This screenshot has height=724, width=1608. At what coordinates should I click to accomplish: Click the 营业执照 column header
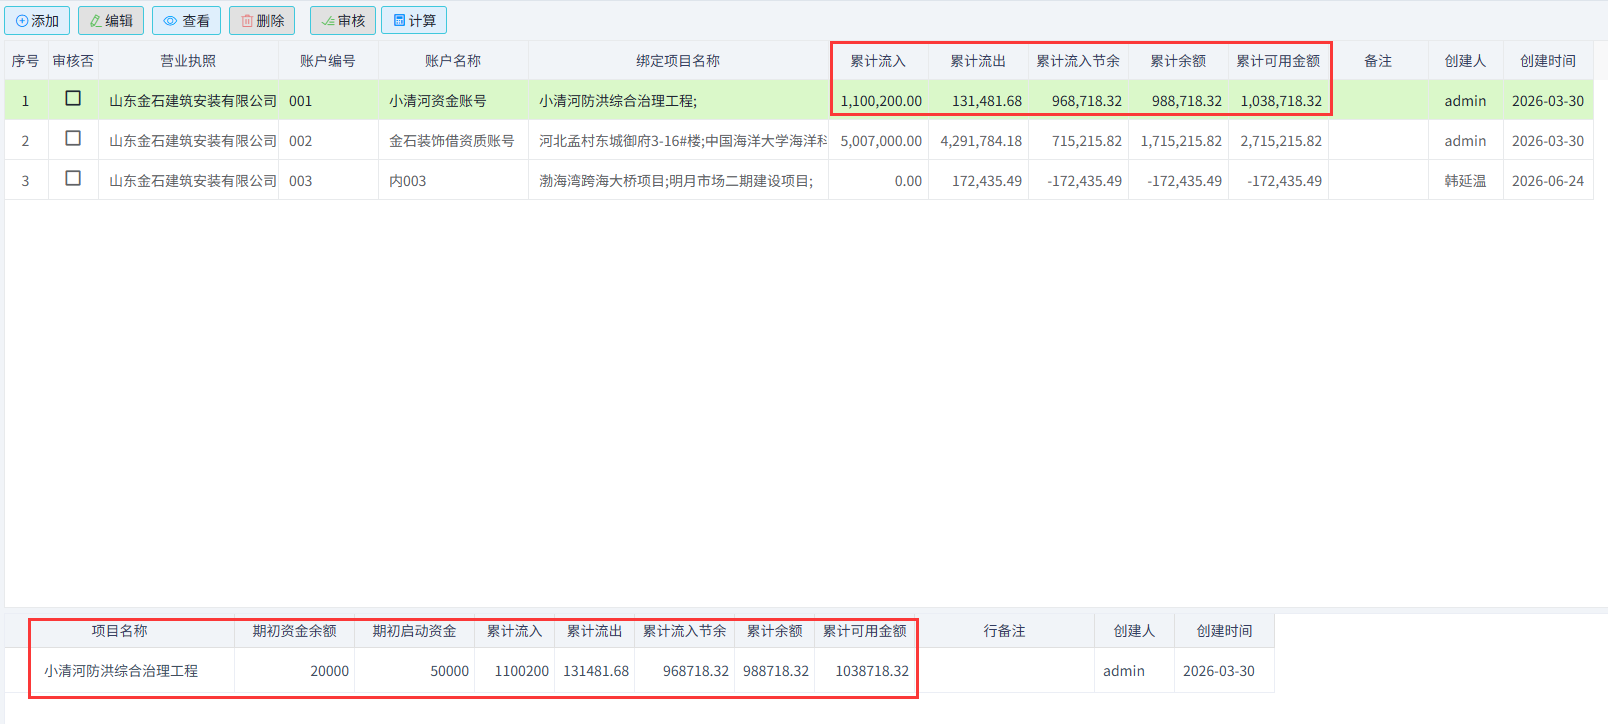188,61
